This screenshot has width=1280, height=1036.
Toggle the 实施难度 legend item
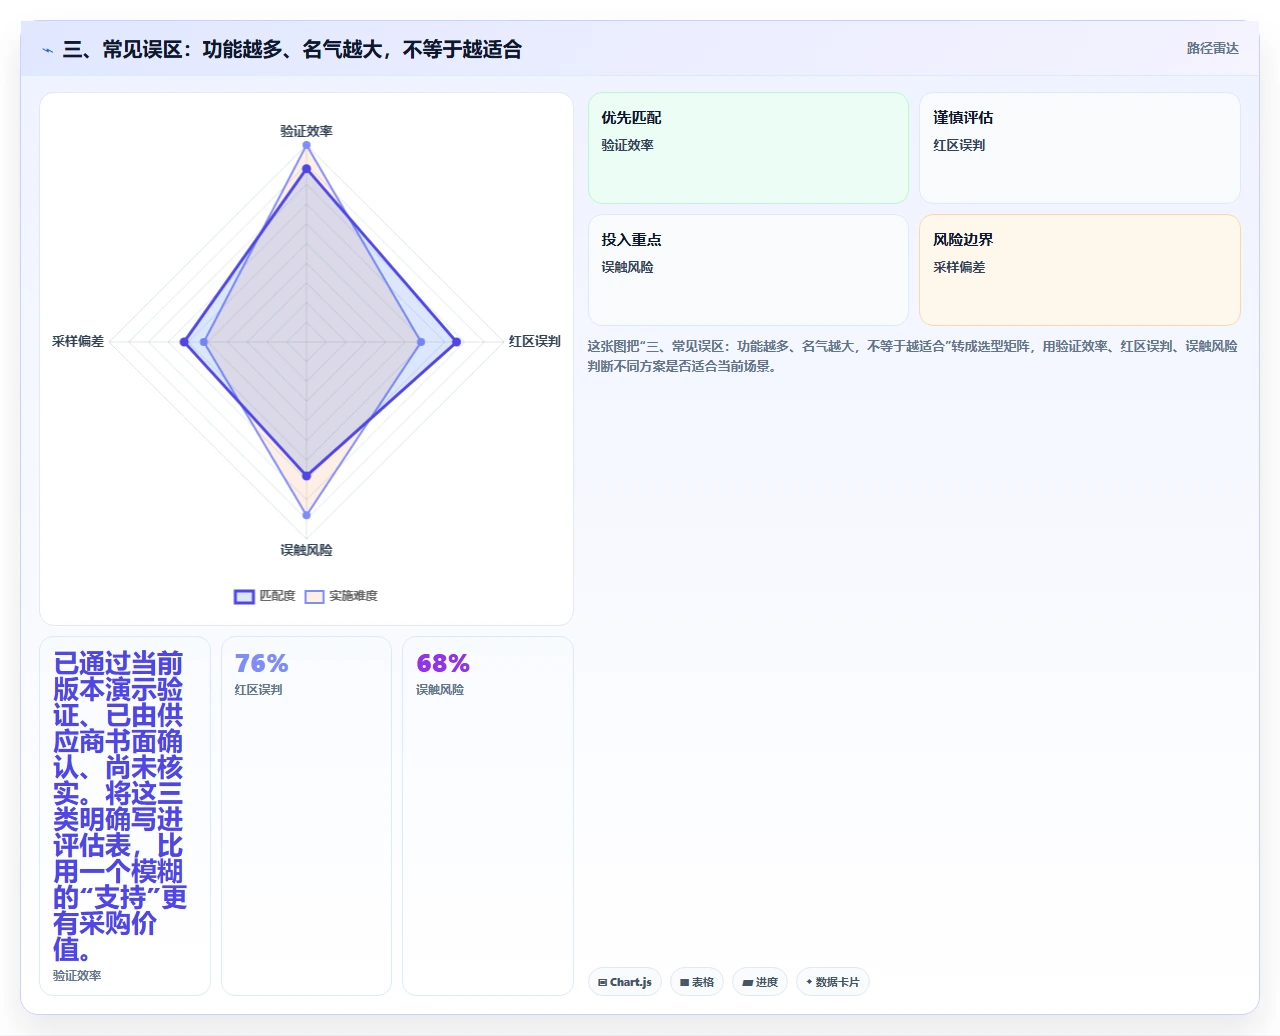(x=341, y=596)
